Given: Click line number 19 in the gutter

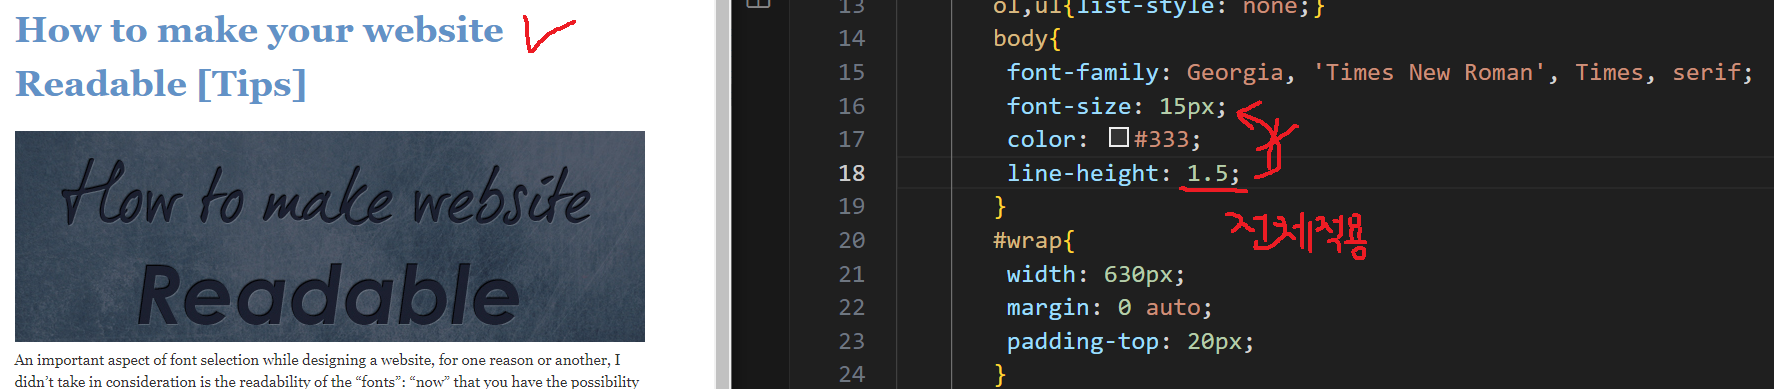Looking at the screenshot, I should point(851,206).
